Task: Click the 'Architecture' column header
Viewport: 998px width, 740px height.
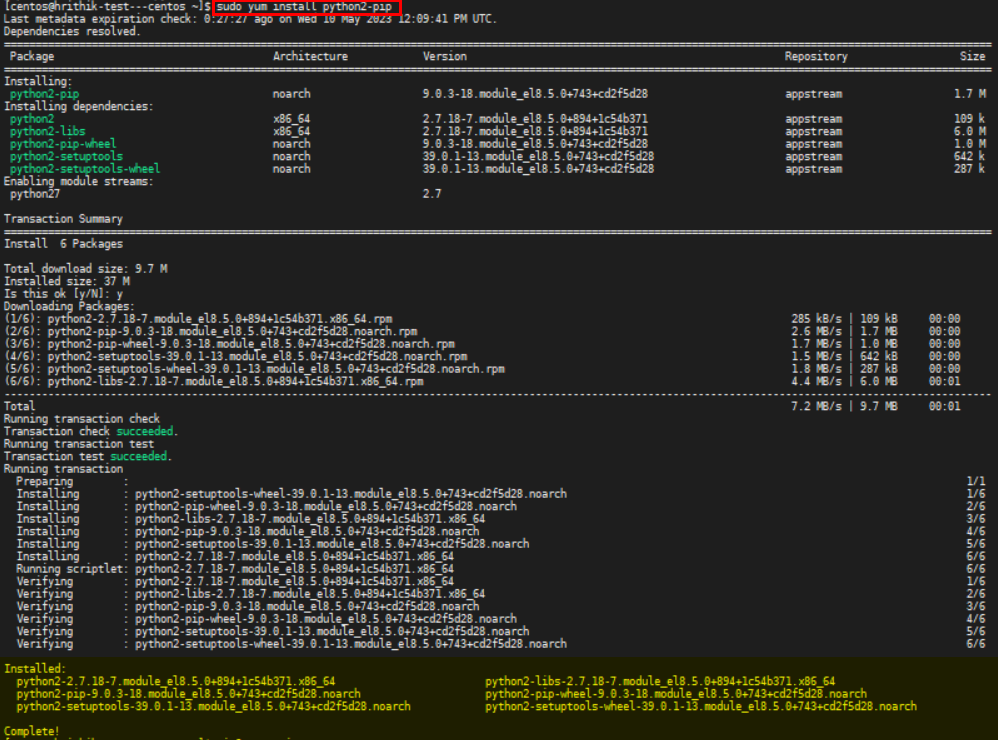Action: pyautogui.click(x=310, y=57)
